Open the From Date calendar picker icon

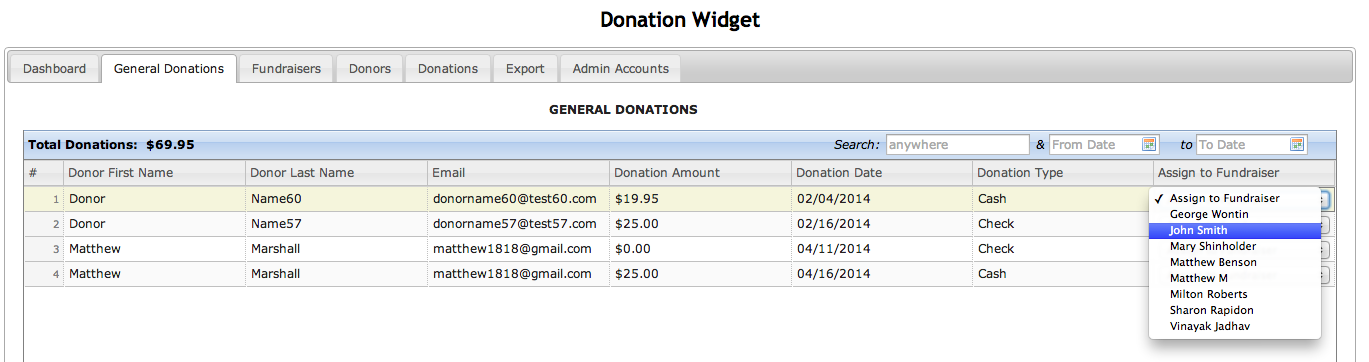(1149, 145)
